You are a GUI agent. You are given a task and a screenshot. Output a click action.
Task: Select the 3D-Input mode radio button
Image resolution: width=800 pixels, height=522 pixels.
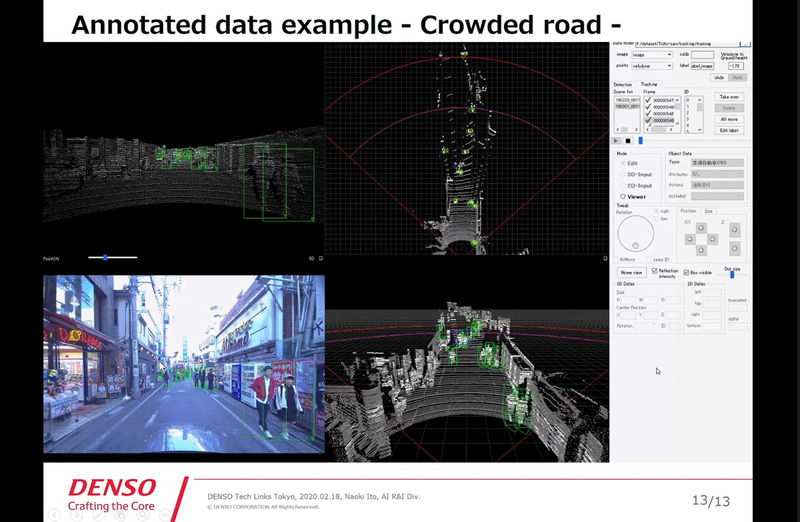point(623,174)
